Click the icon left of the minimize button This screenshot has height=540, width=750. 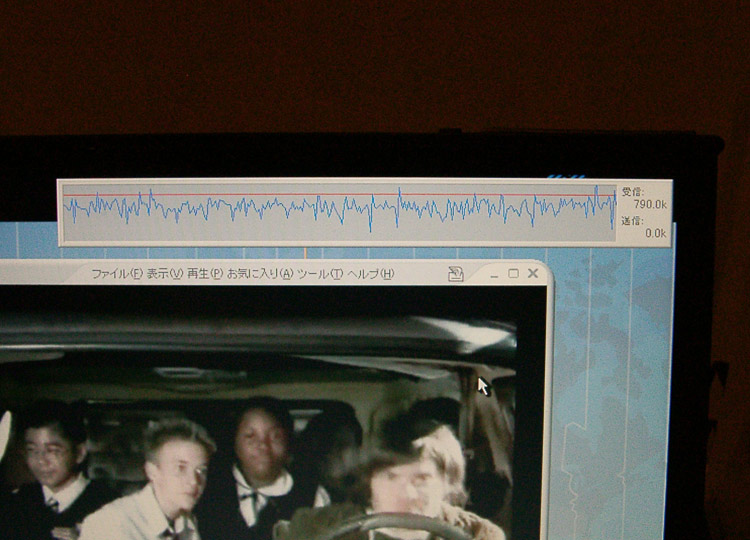point(456,274)
